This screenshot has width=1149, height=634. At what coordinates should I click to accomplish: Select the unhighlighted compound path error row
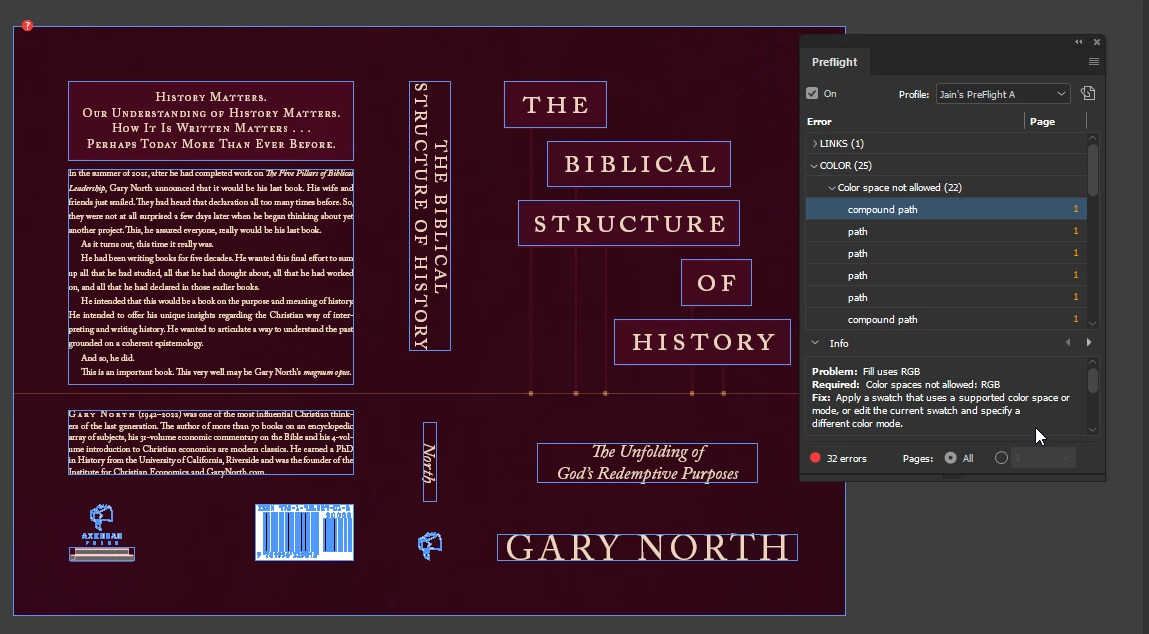[x=946, y=319]
